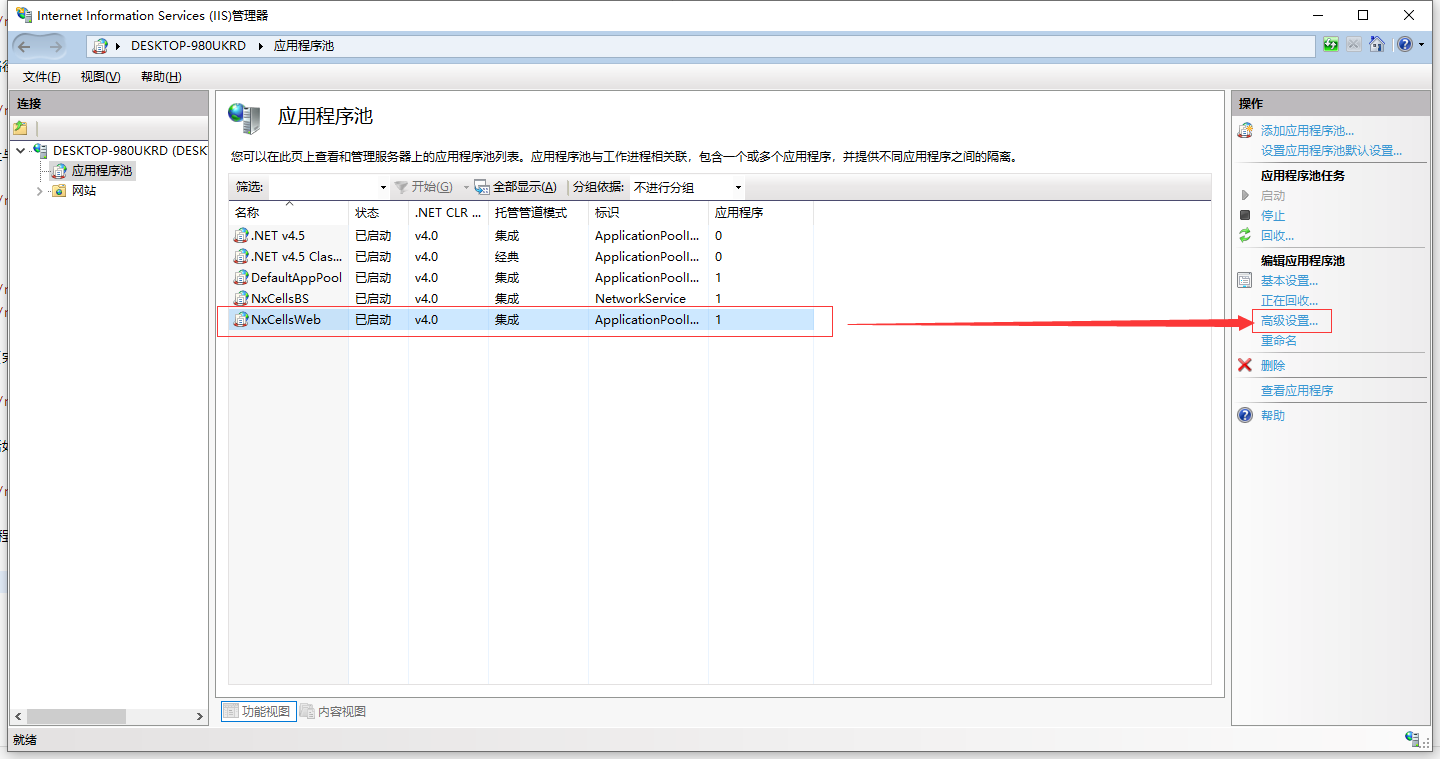
Task: Click the red Delete X icon
Action: click(x=1245, y=365)
